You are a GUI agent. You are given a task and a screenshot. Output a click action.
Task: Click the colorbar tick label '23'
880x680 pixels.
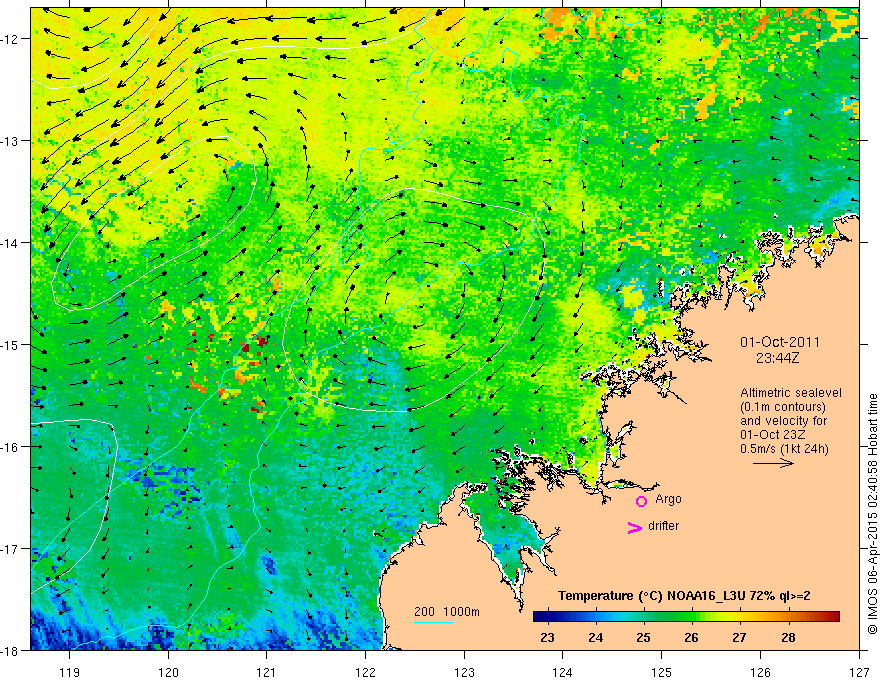547,637
